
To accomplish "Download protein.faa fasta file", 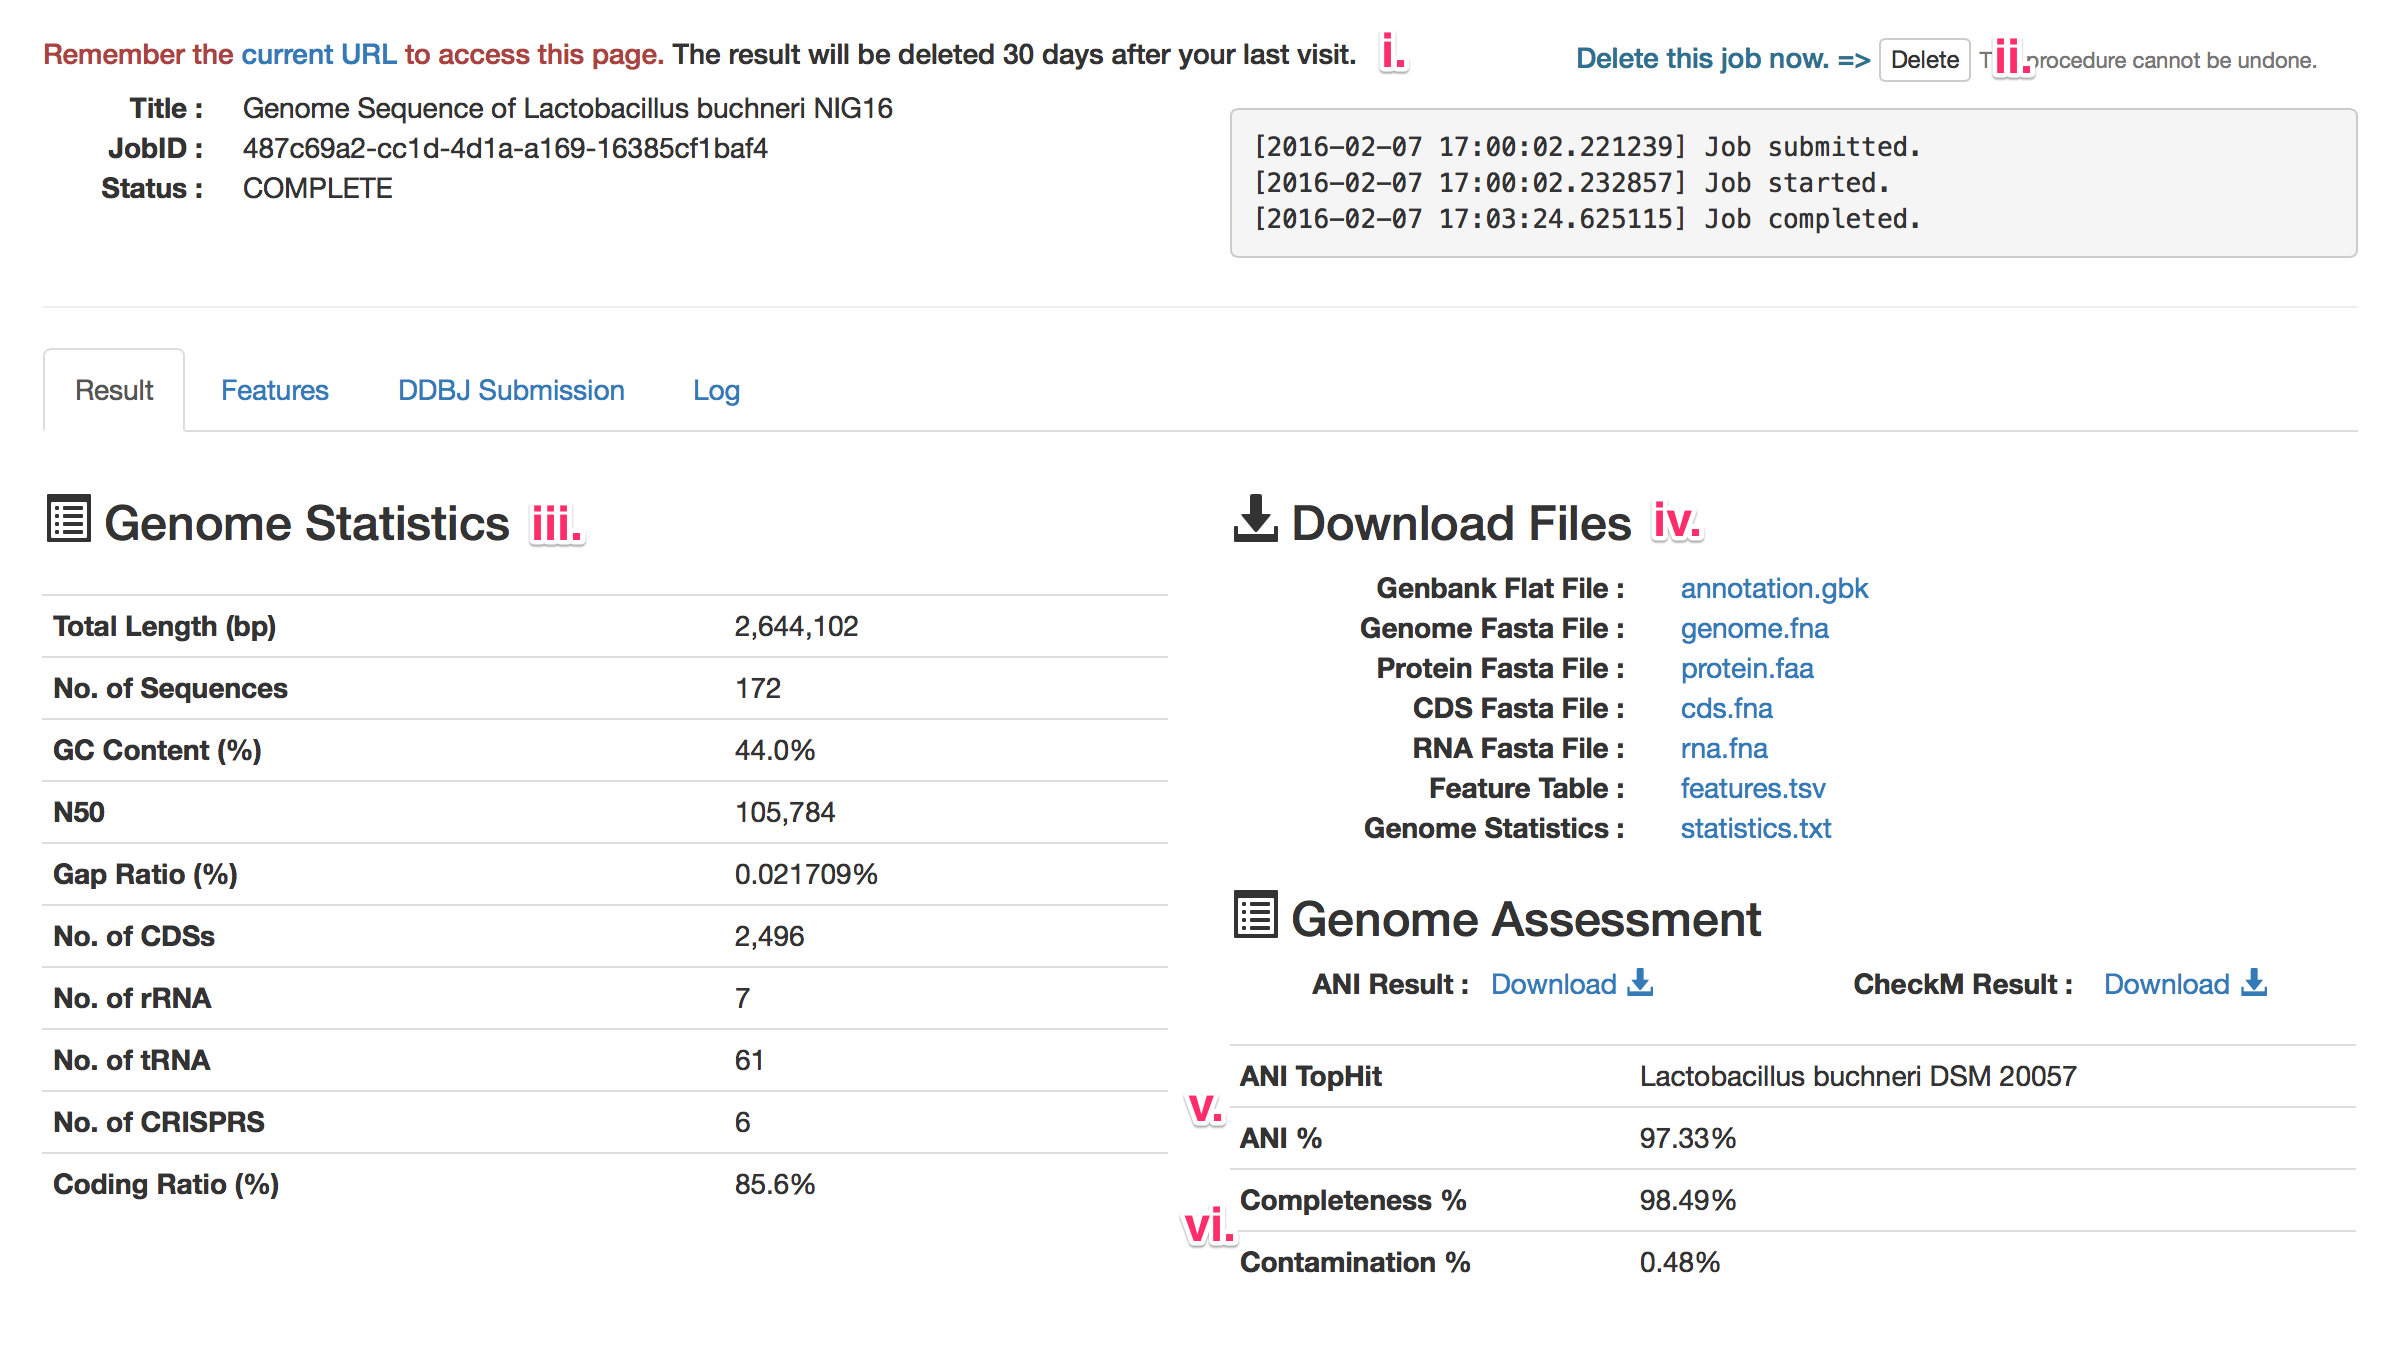I will (x=1746, y=668).
